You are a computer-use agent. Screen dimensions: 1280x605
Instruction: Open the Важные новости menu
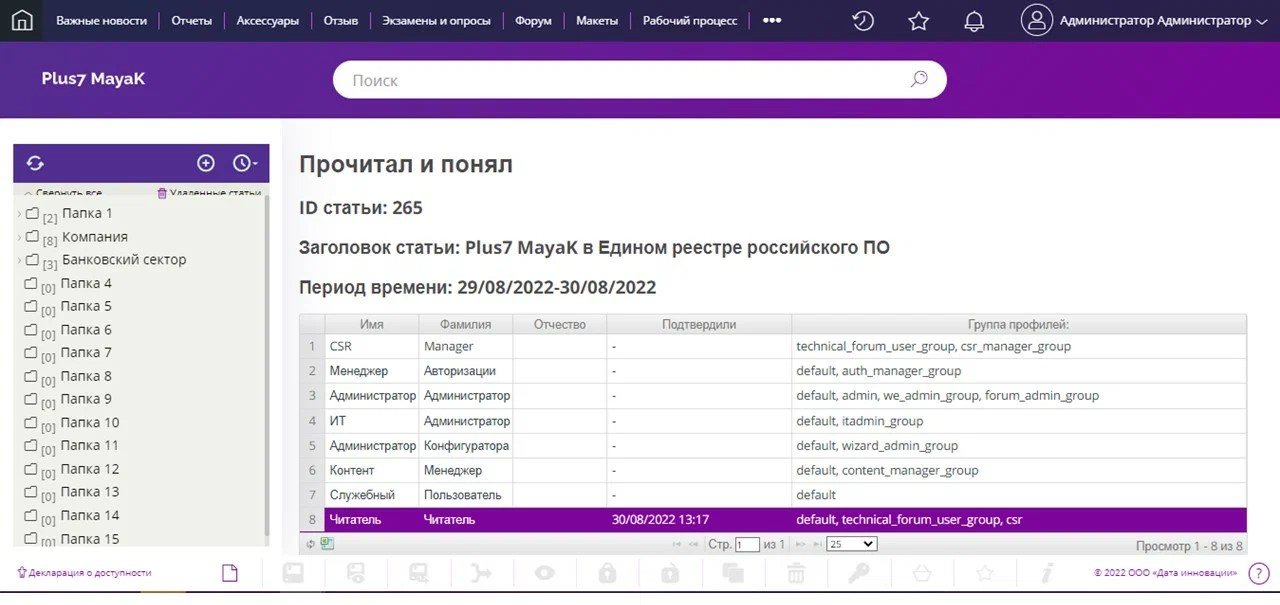coord(101,20)
